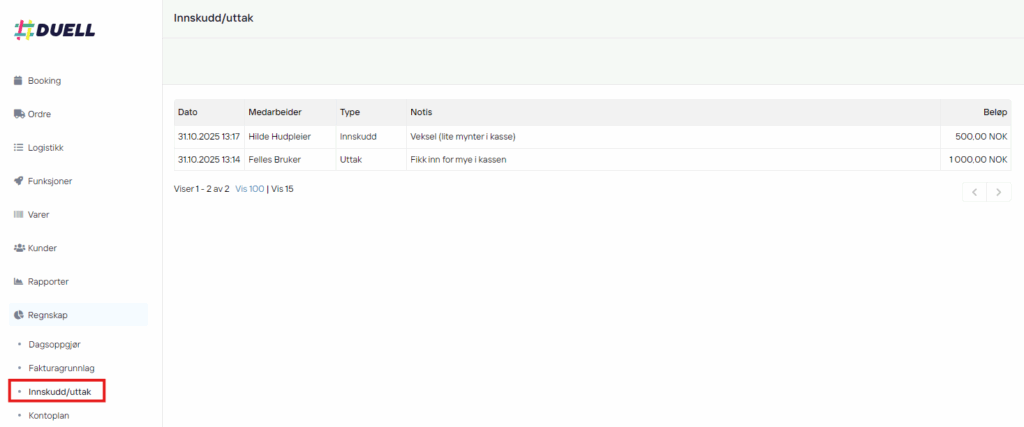Sort by the Dato column header
Screen dimensions: 1024x427
point(188,112)
